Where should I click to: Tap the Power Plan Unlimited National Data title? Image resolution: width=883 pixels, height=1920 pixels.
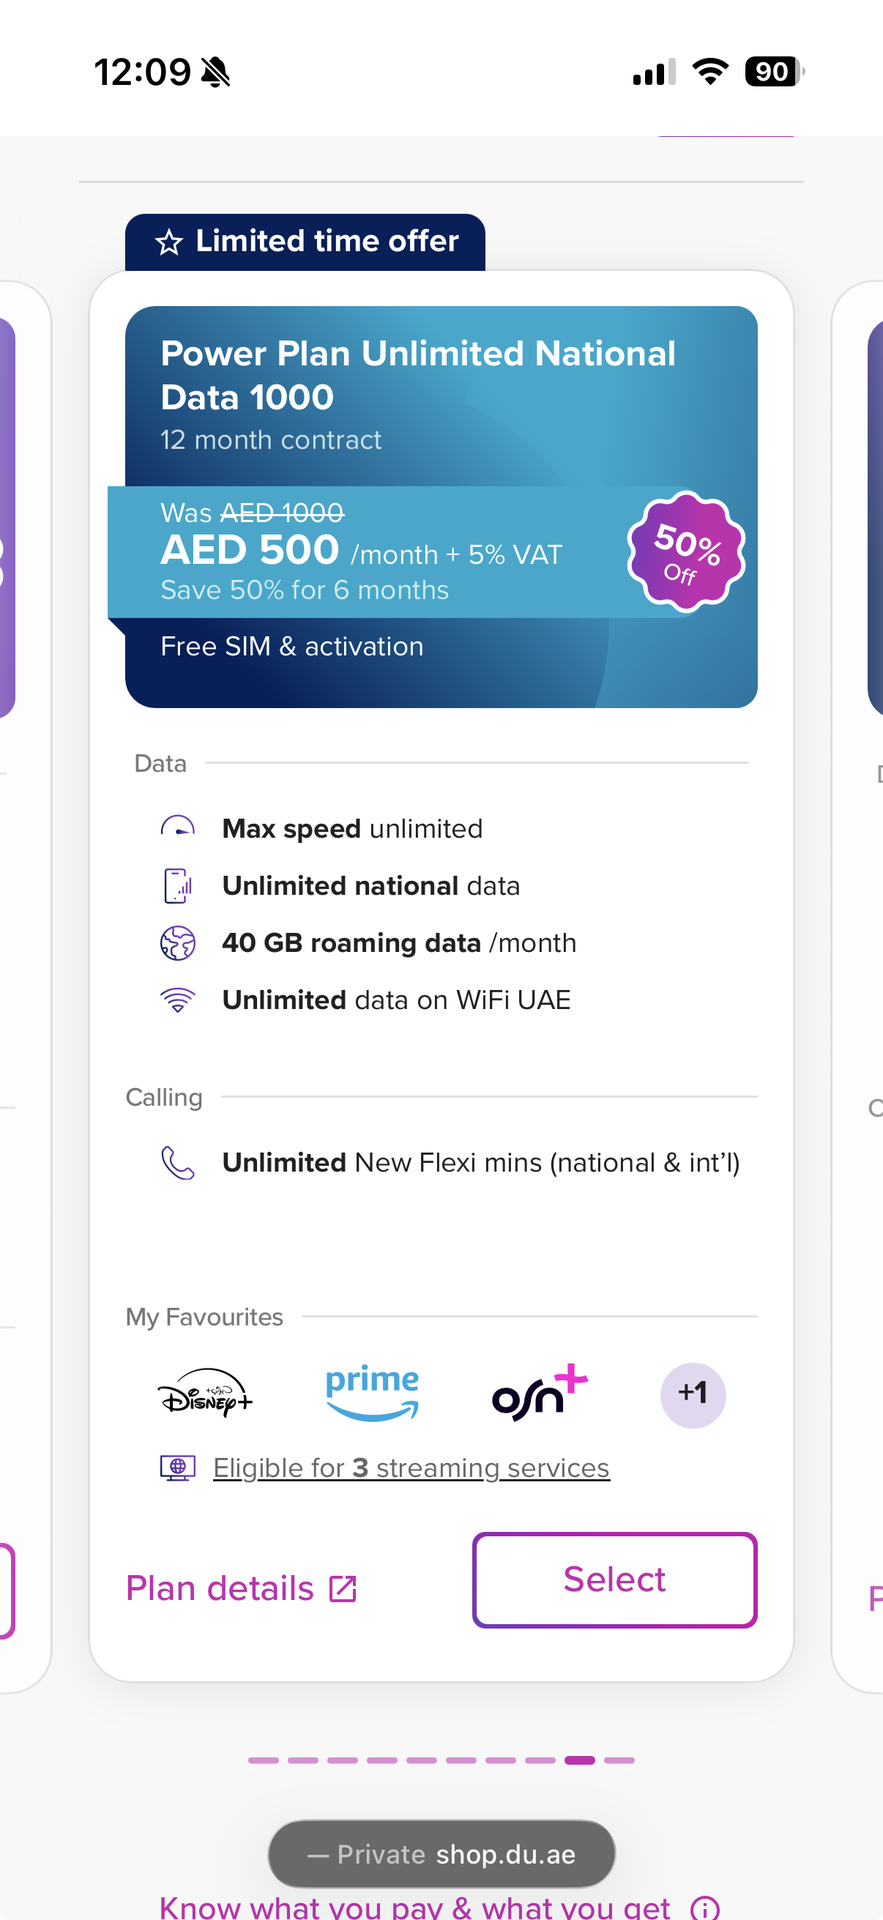[418, 375]
